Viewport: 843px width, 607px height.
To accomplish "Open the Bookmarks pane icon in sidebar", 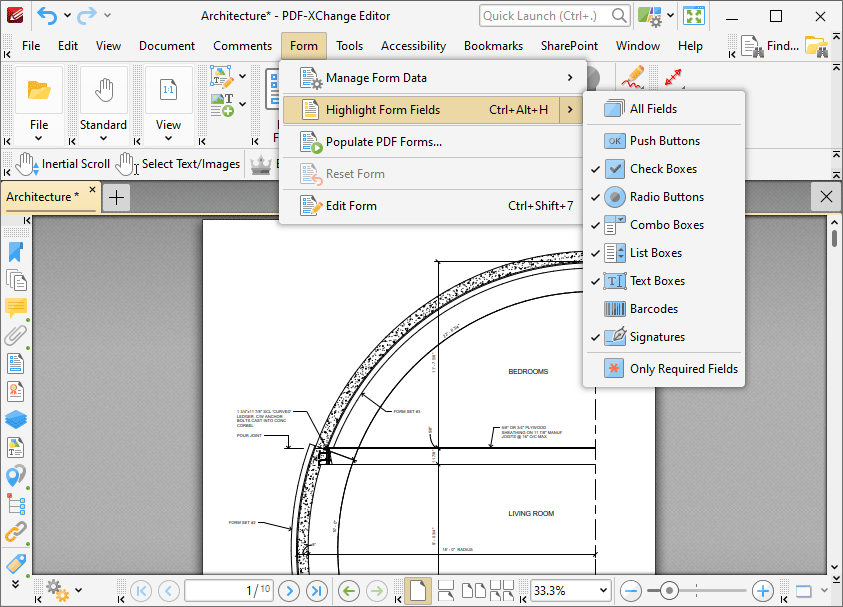I will click(16, 252).
